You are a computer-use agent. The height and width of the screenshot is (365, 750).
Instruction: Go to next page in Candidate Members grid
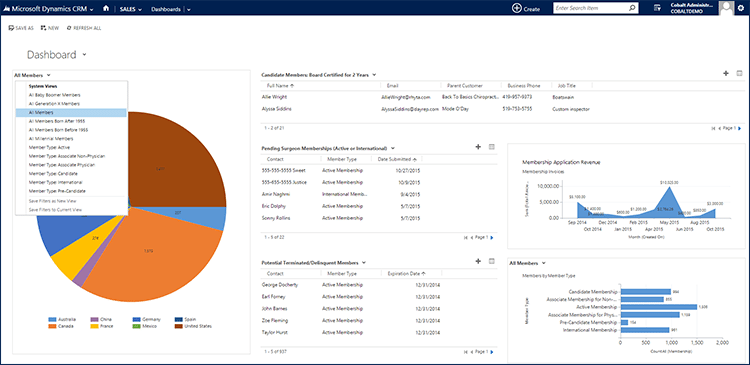click(740, 128)
